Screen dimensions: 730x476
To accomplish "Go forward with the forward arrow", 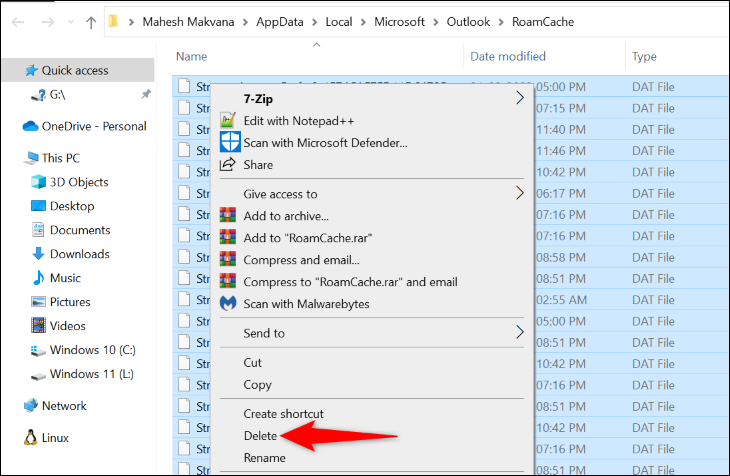I will (x=48, y=22).
